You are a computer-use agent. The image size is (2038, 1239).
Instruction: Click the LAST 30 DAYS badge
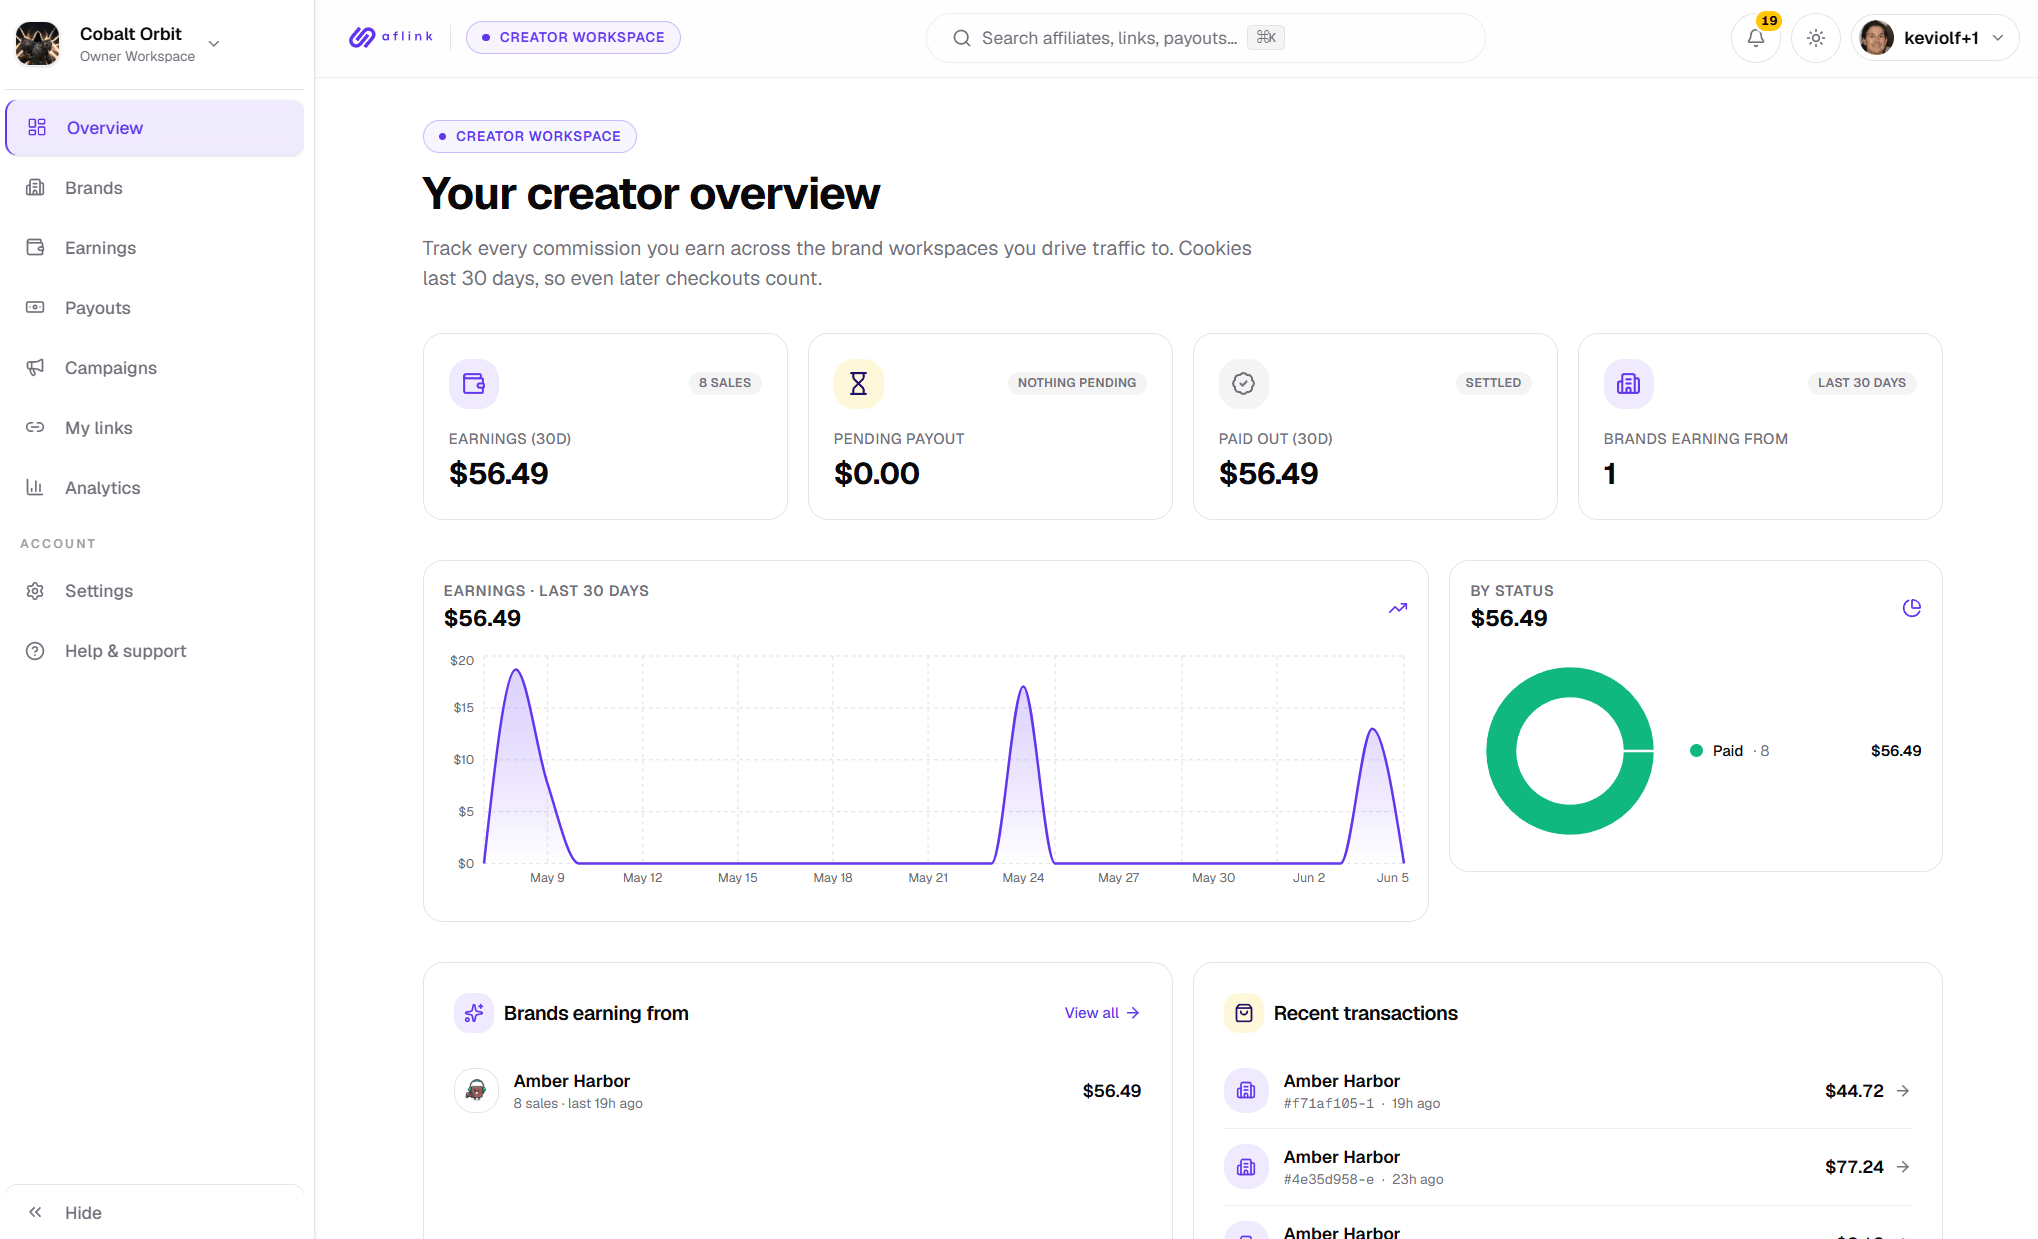pos(1862,383)
